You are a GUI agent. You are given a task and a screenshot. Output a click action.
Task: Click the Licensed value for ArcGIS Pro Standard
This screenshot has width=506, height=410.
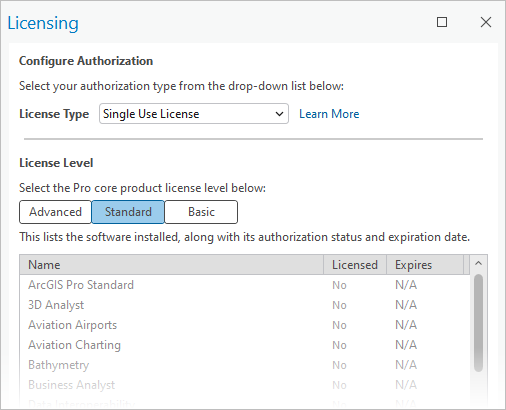pos(339,285)
